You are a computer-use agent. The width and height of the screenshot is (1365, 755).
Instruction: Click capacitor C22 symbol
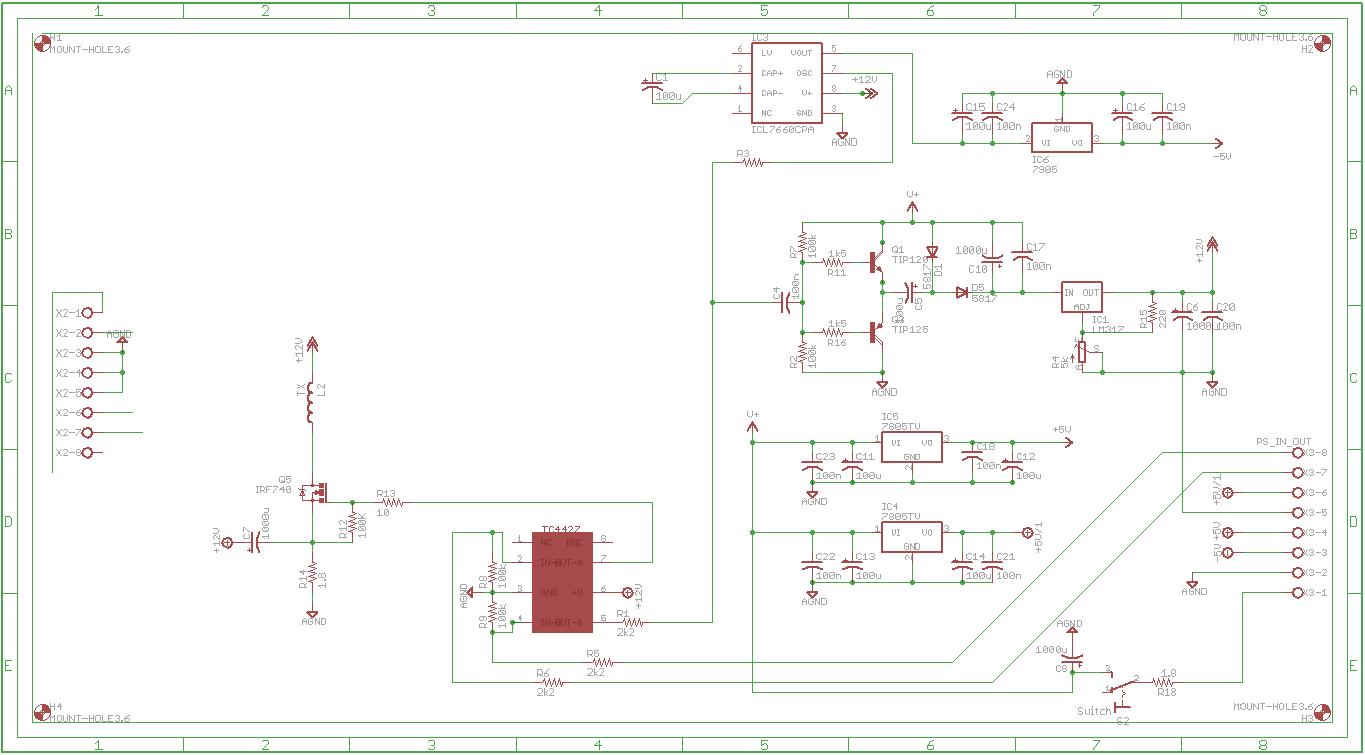(811, 567)
